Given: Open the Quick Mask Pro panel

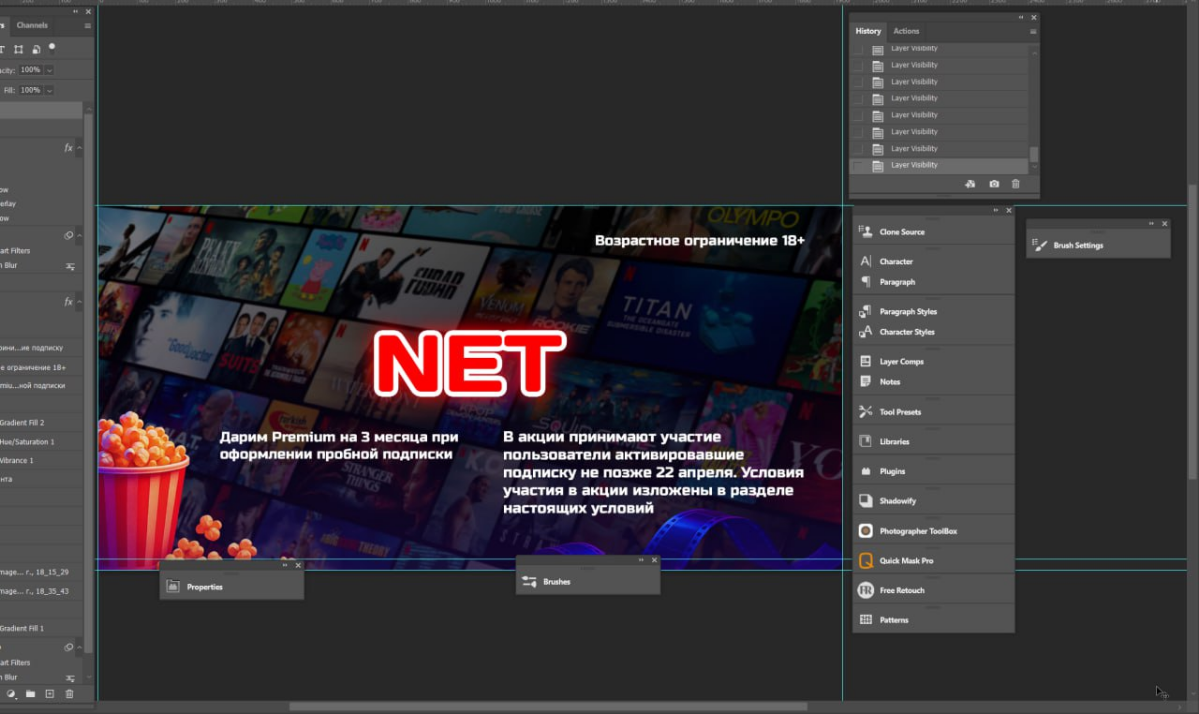Looking at the screenshot, I should pos(933,560).
